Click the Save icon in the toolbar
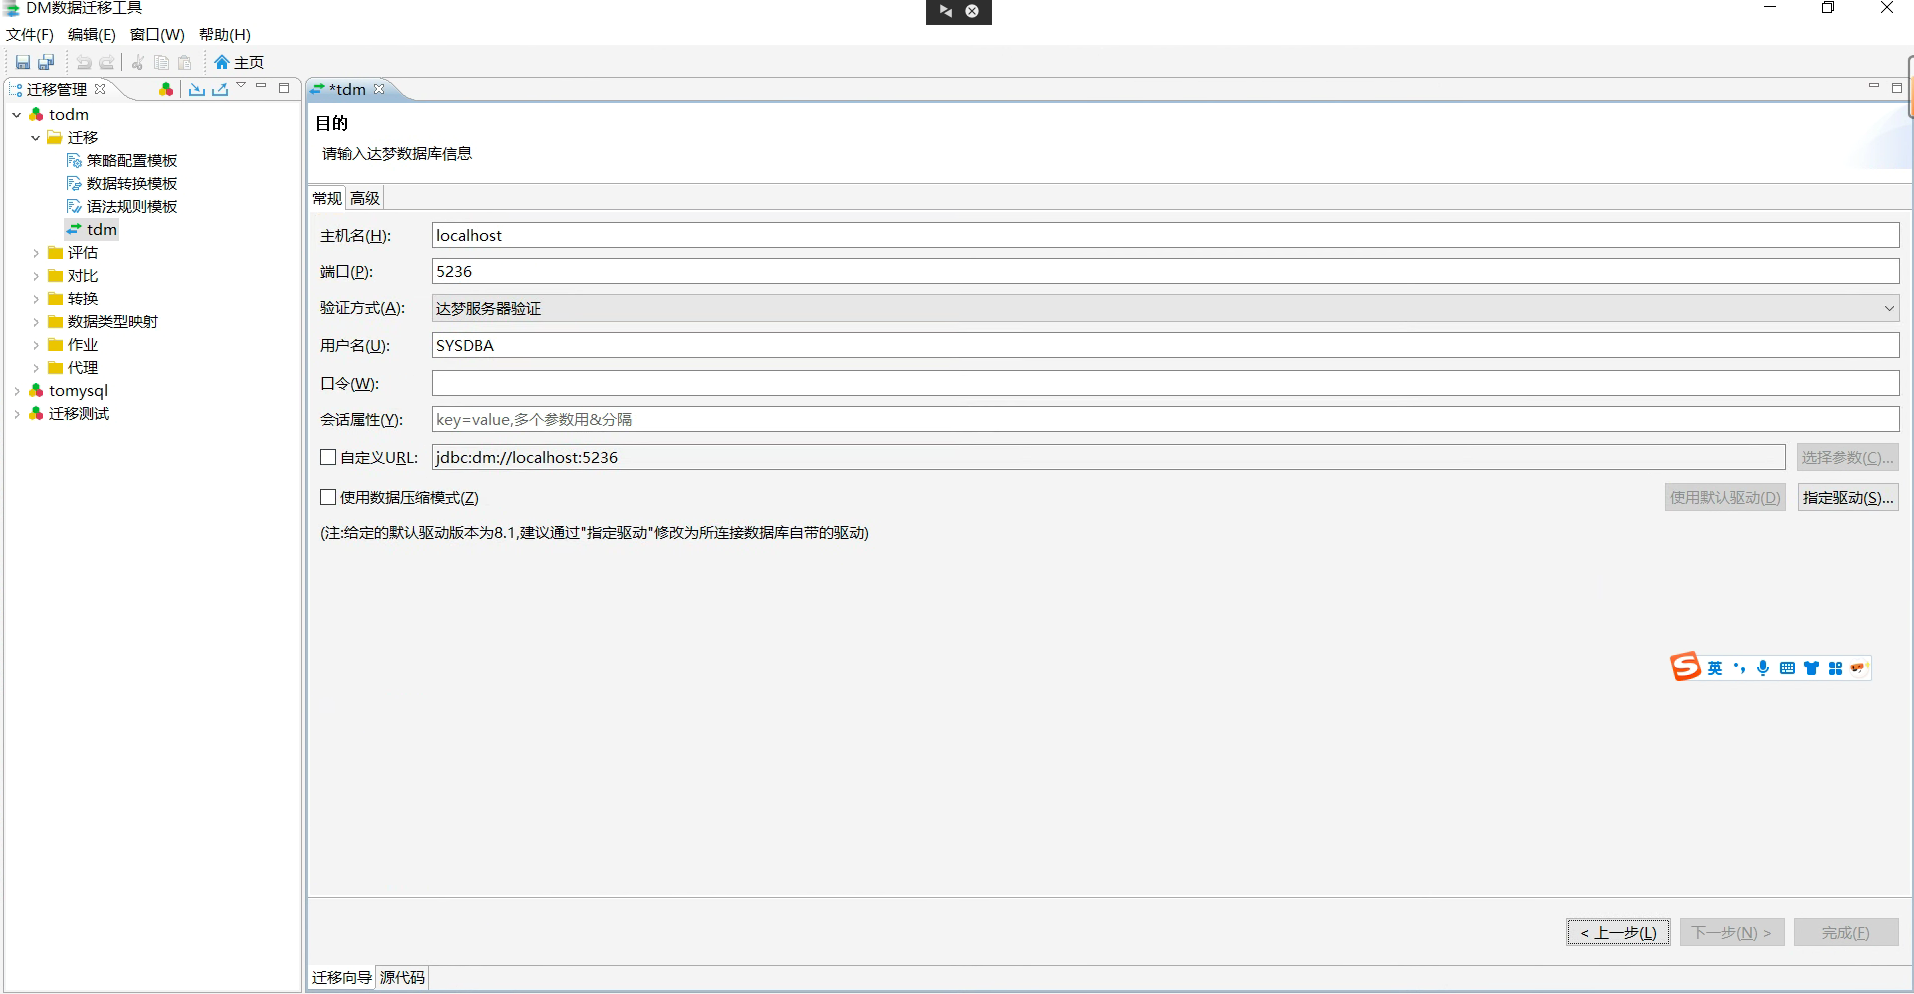This screenshot has width=1914, height=994. pos(22,62)
